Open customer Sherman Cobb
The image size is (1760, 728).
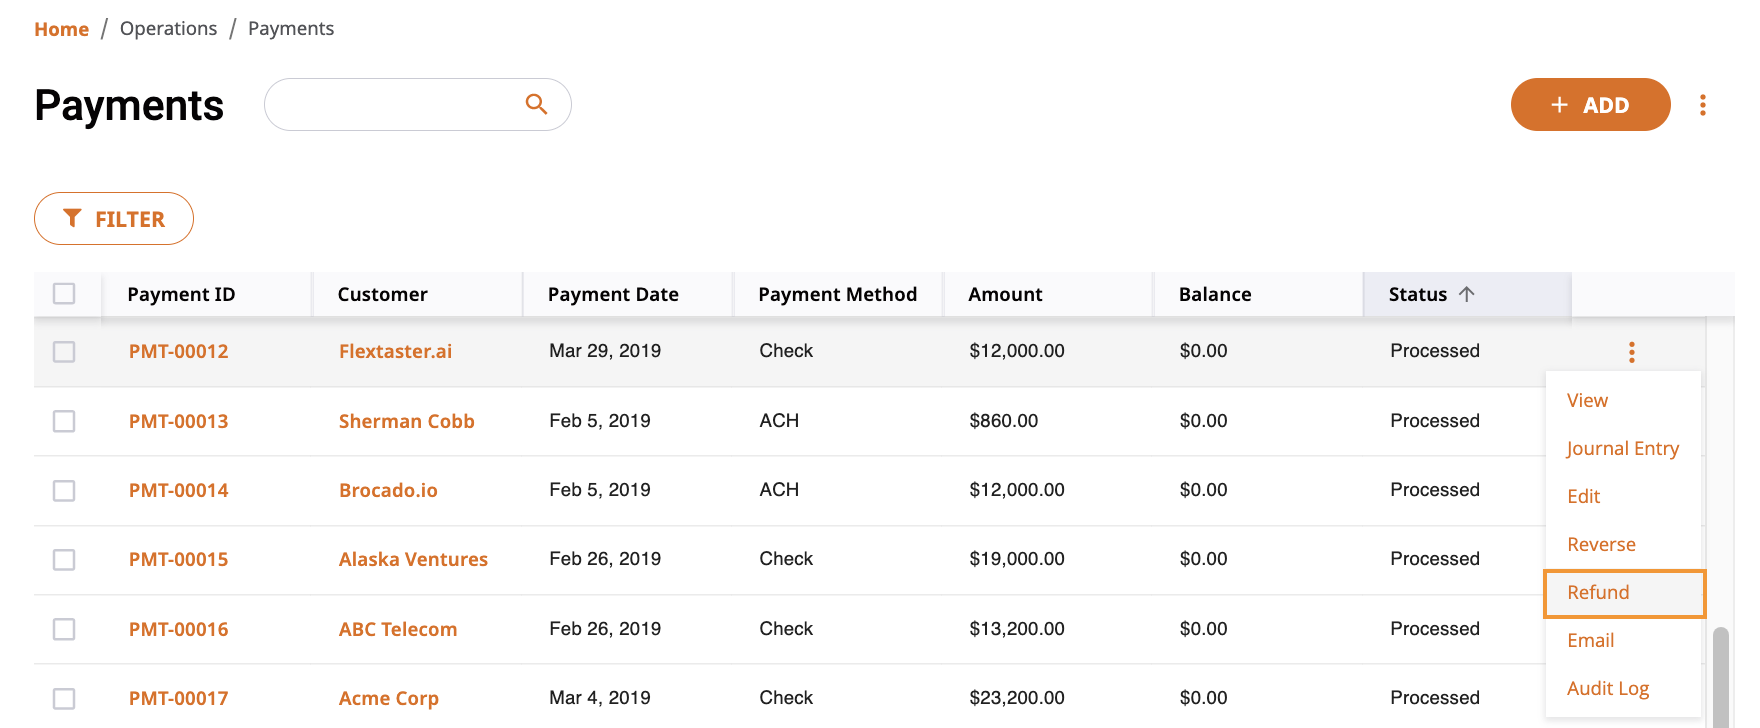point(406,421)
